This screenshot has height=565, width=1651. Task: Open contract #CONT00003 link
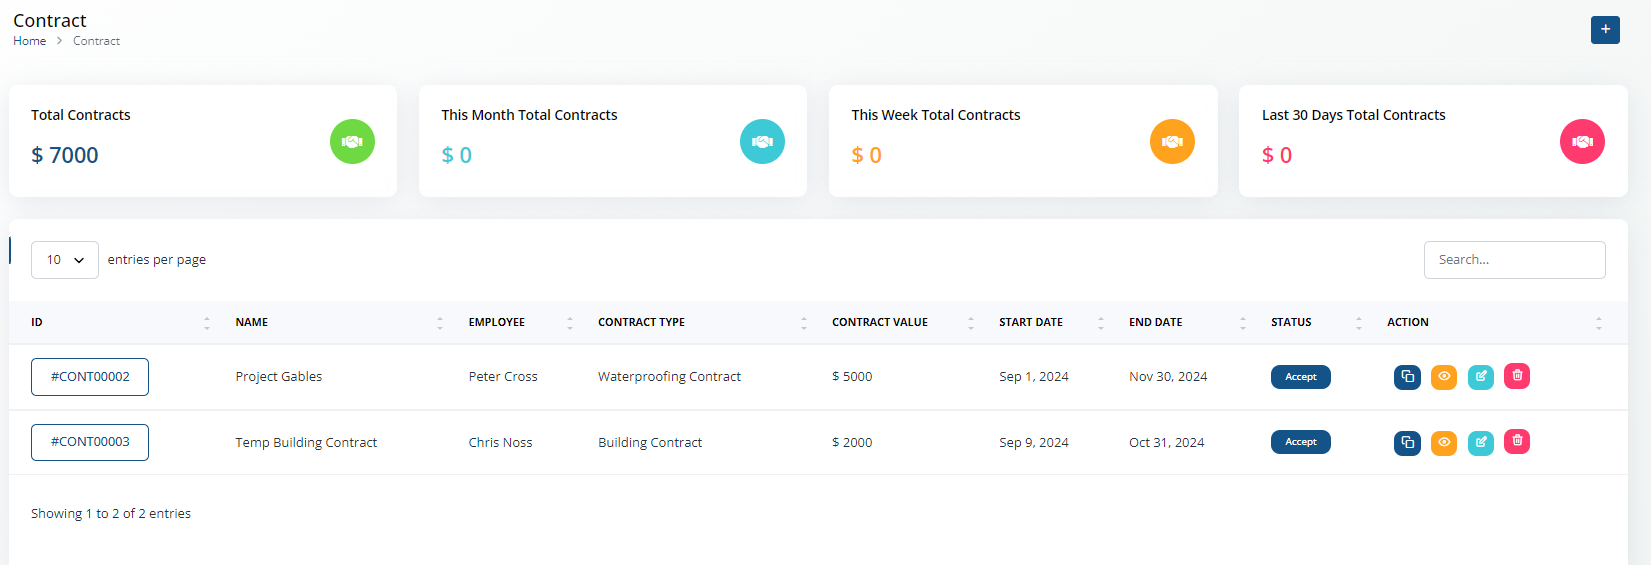coord(90,442)
